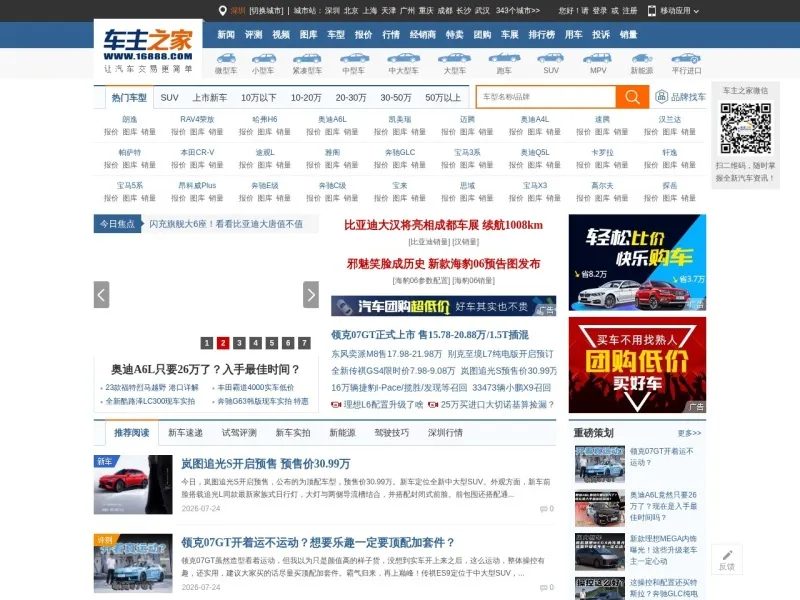Open the 销量 nav menu
The width and height of the screenshot is (800, 600).
(x=629, y=35)
